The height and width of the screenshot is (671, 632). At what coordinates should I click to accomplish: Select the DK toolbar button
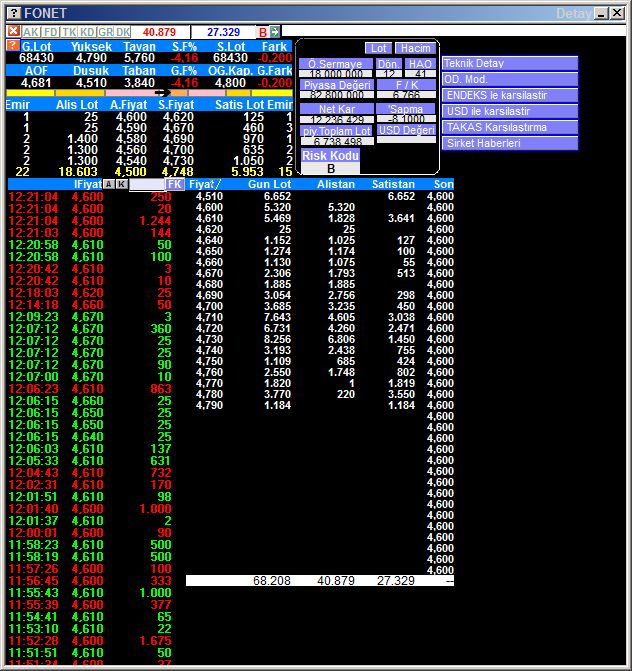(123, 32)
